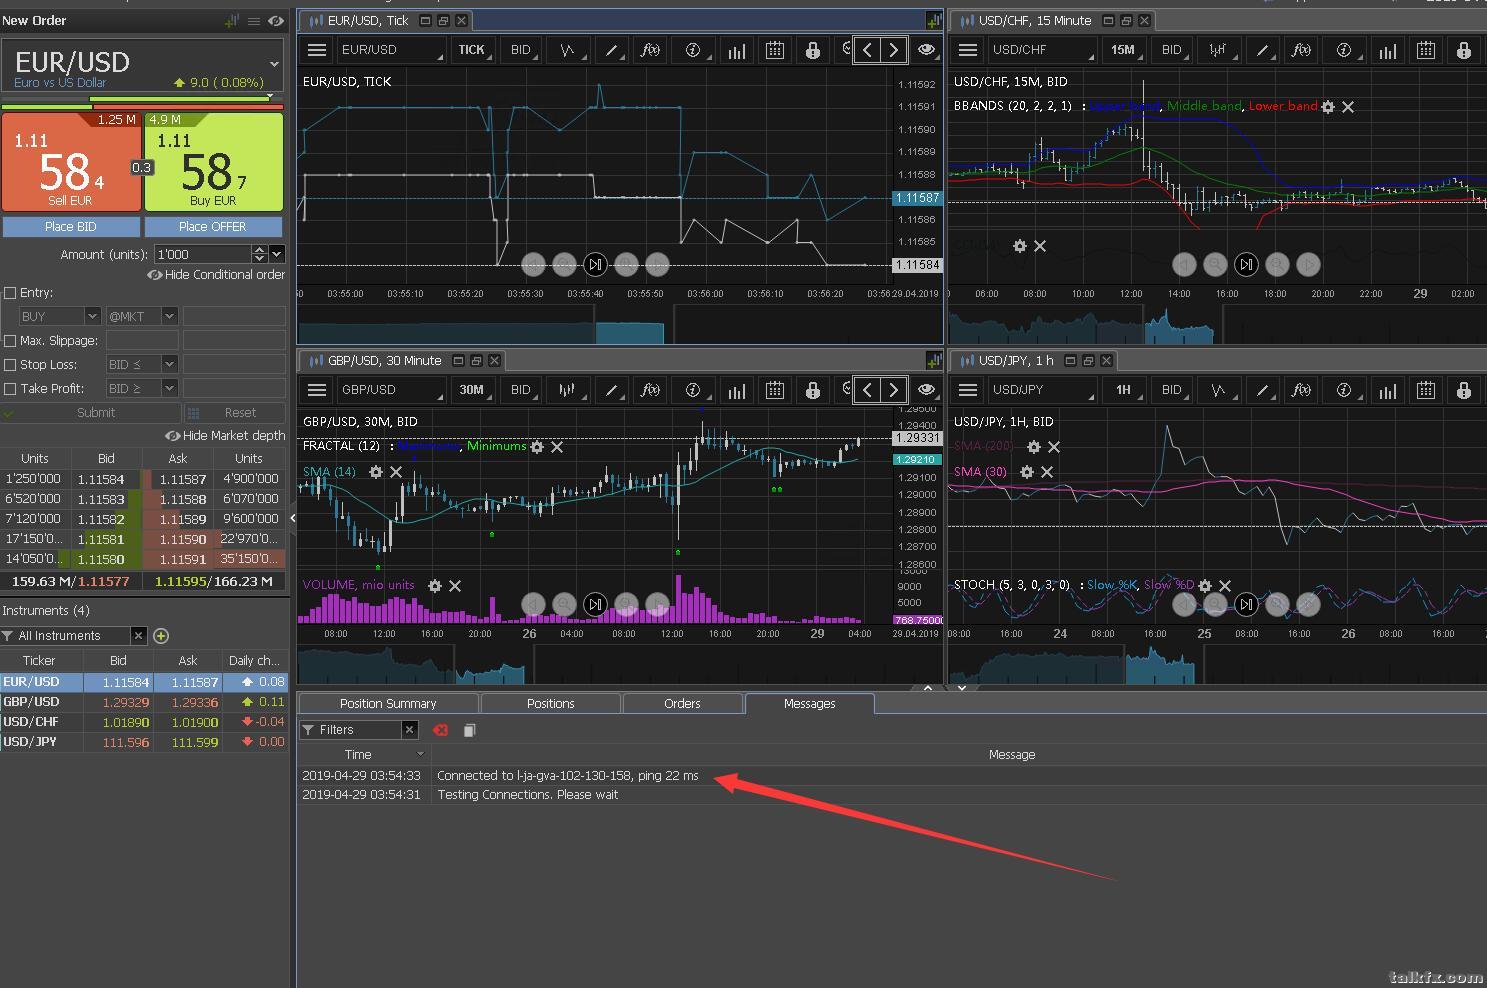Open the 15M period dropdown on USD/CHF chart

1125,50
